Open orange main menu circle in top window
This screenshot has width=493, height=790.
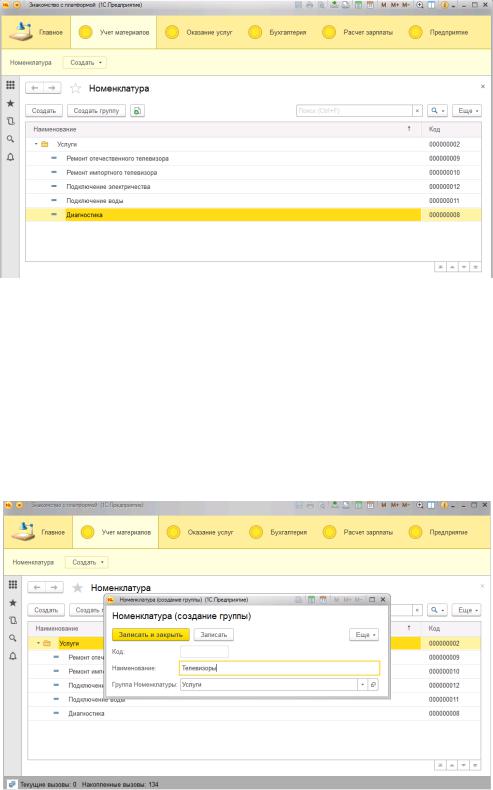17,5
